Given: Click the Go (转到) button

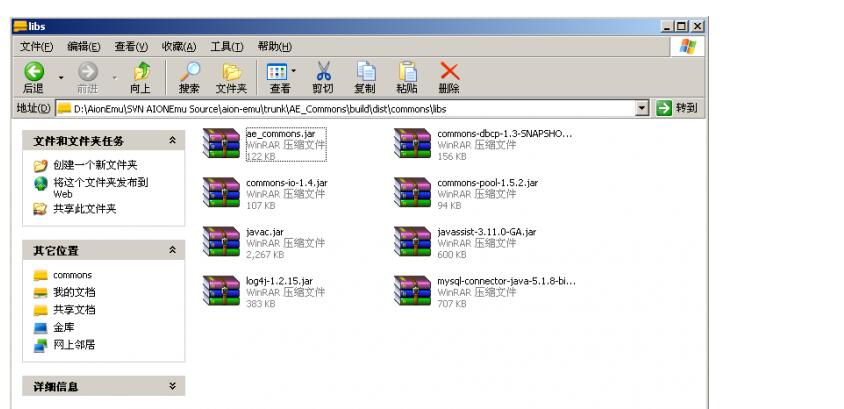Looking at the screenshot, I should [677, 108].
